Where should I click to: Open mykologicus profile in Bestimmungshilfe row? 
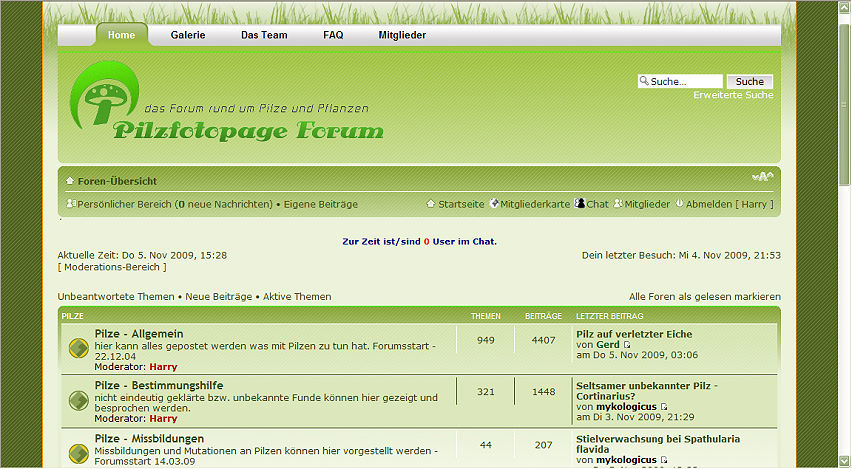627,407
